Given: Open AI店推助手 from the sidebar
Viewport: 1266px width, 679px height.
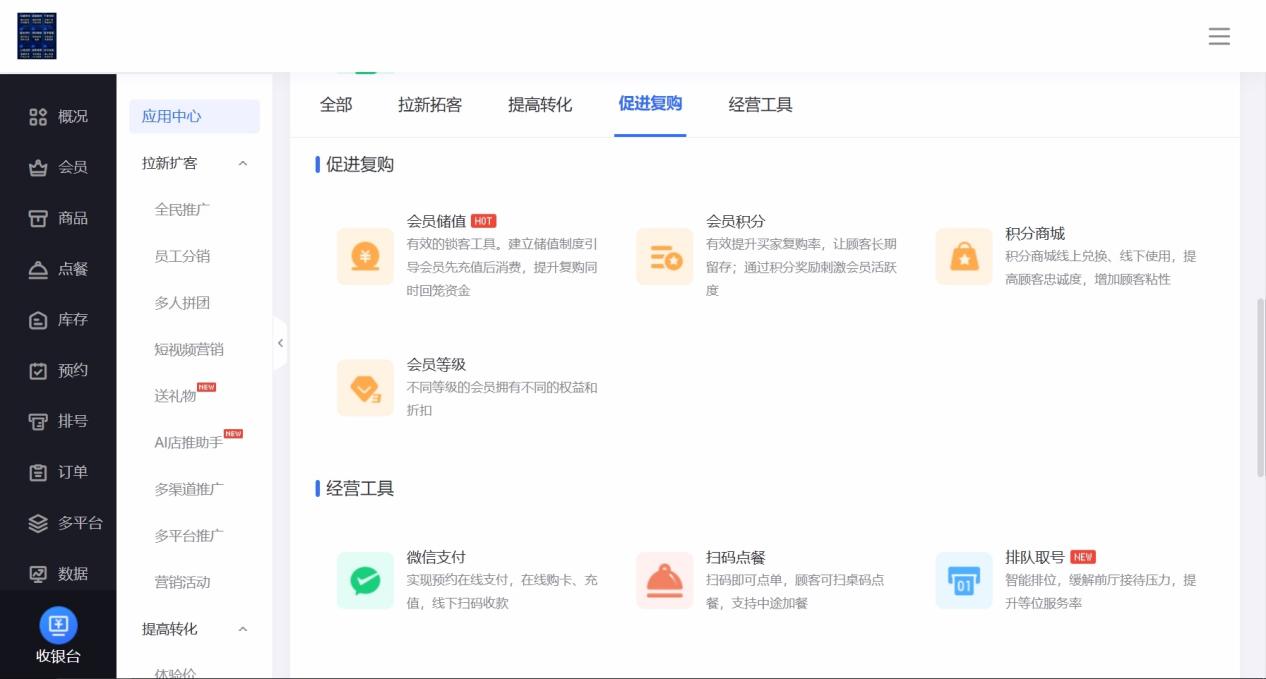Looking at the screenshot, I should 188,442.
